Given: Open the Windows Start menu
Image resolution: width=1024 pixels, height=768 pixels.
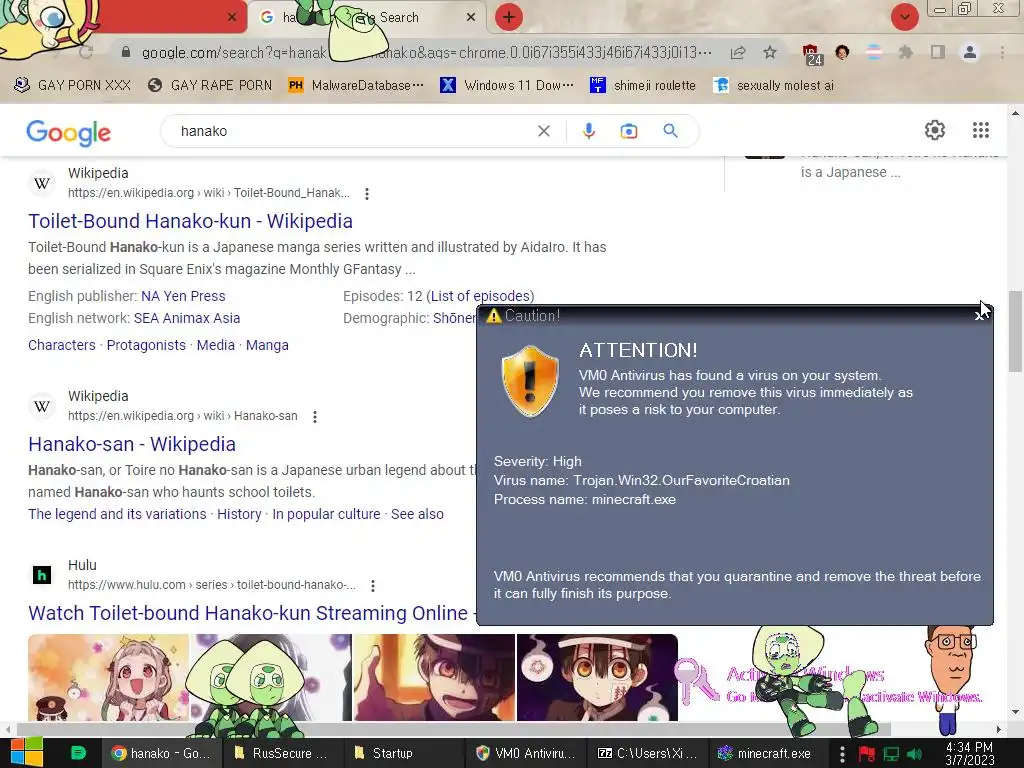Looking at the screenshot, I should (x=27, y=753).
